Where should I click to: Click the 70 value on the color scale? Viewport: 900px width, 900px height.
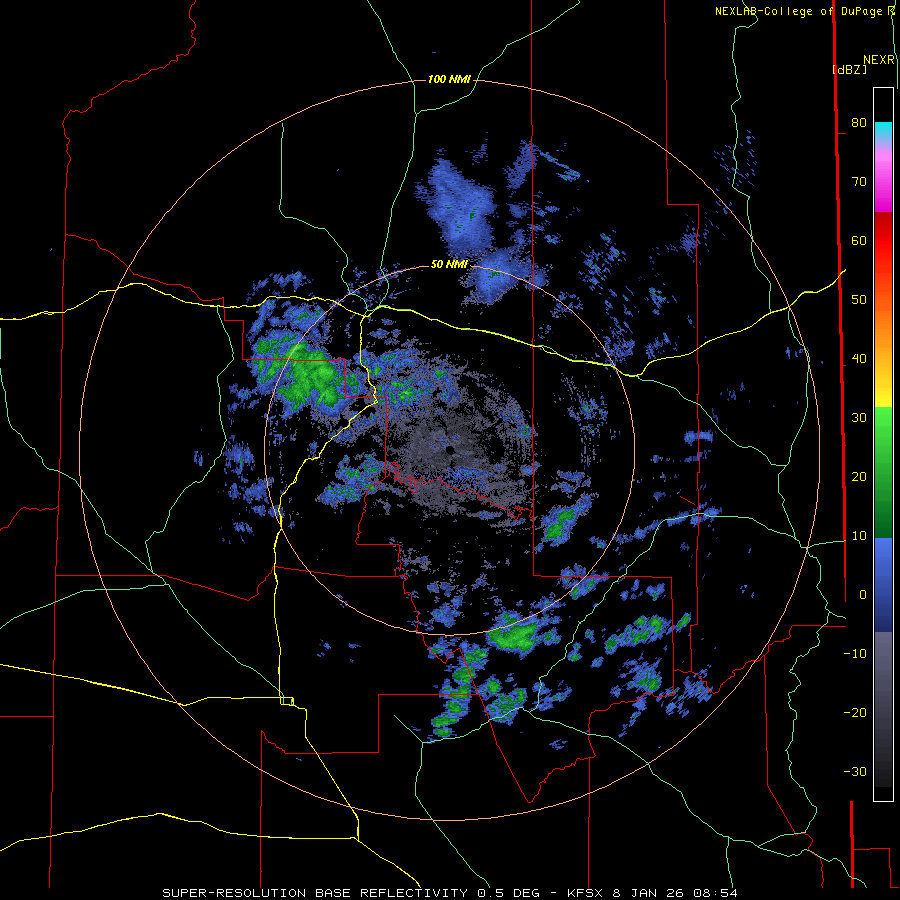[859, 181]
